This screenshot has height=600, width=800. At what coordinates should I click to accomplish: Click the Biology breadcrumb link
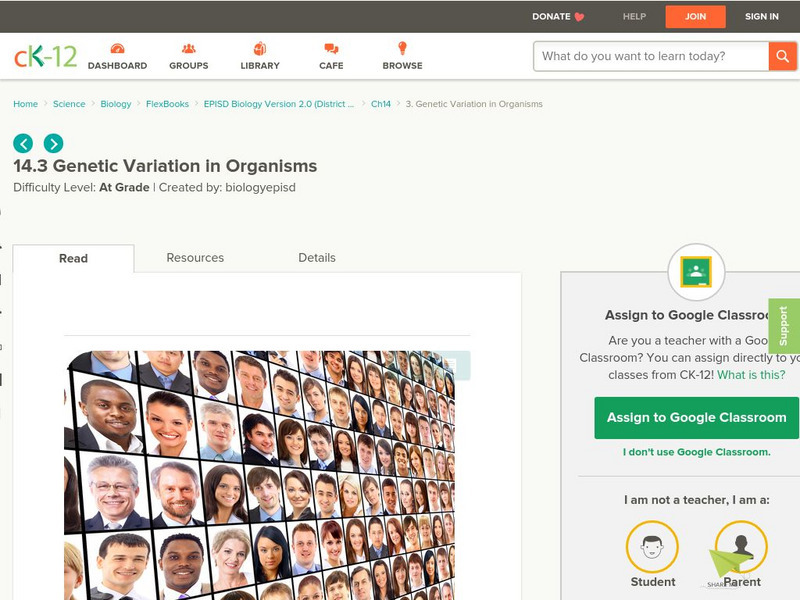[116, 104]
